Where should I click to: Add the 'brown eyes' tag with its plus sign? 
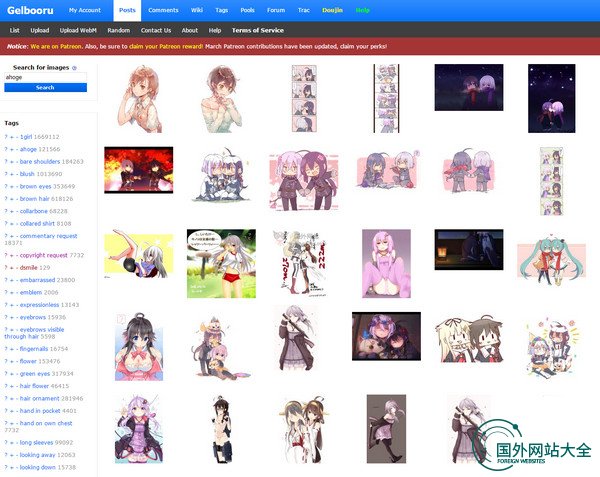tap(11, 186)
